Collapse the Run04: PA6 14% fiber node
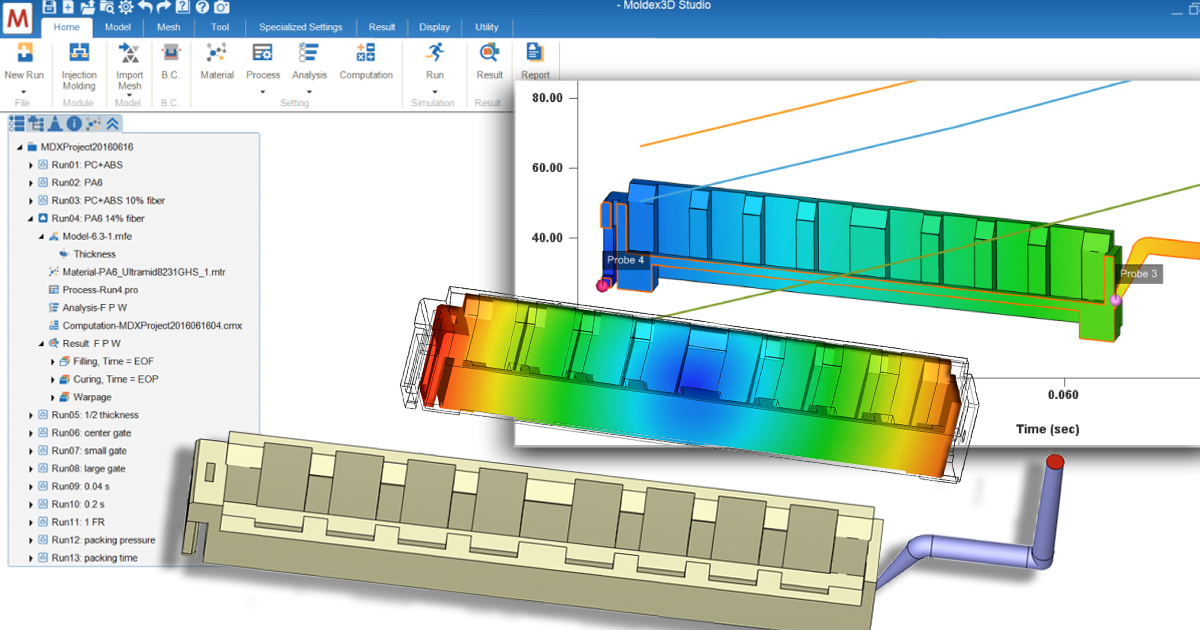 click(31, 219)
